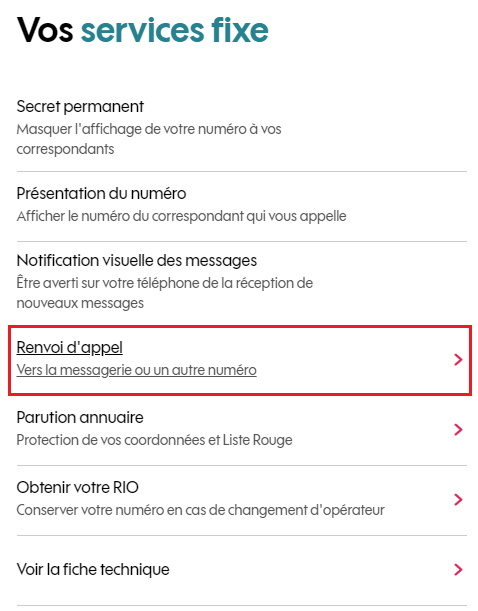Click "Vers la messagerie ou un autre numéro" link
478x611 pixels.
[136, 370]
